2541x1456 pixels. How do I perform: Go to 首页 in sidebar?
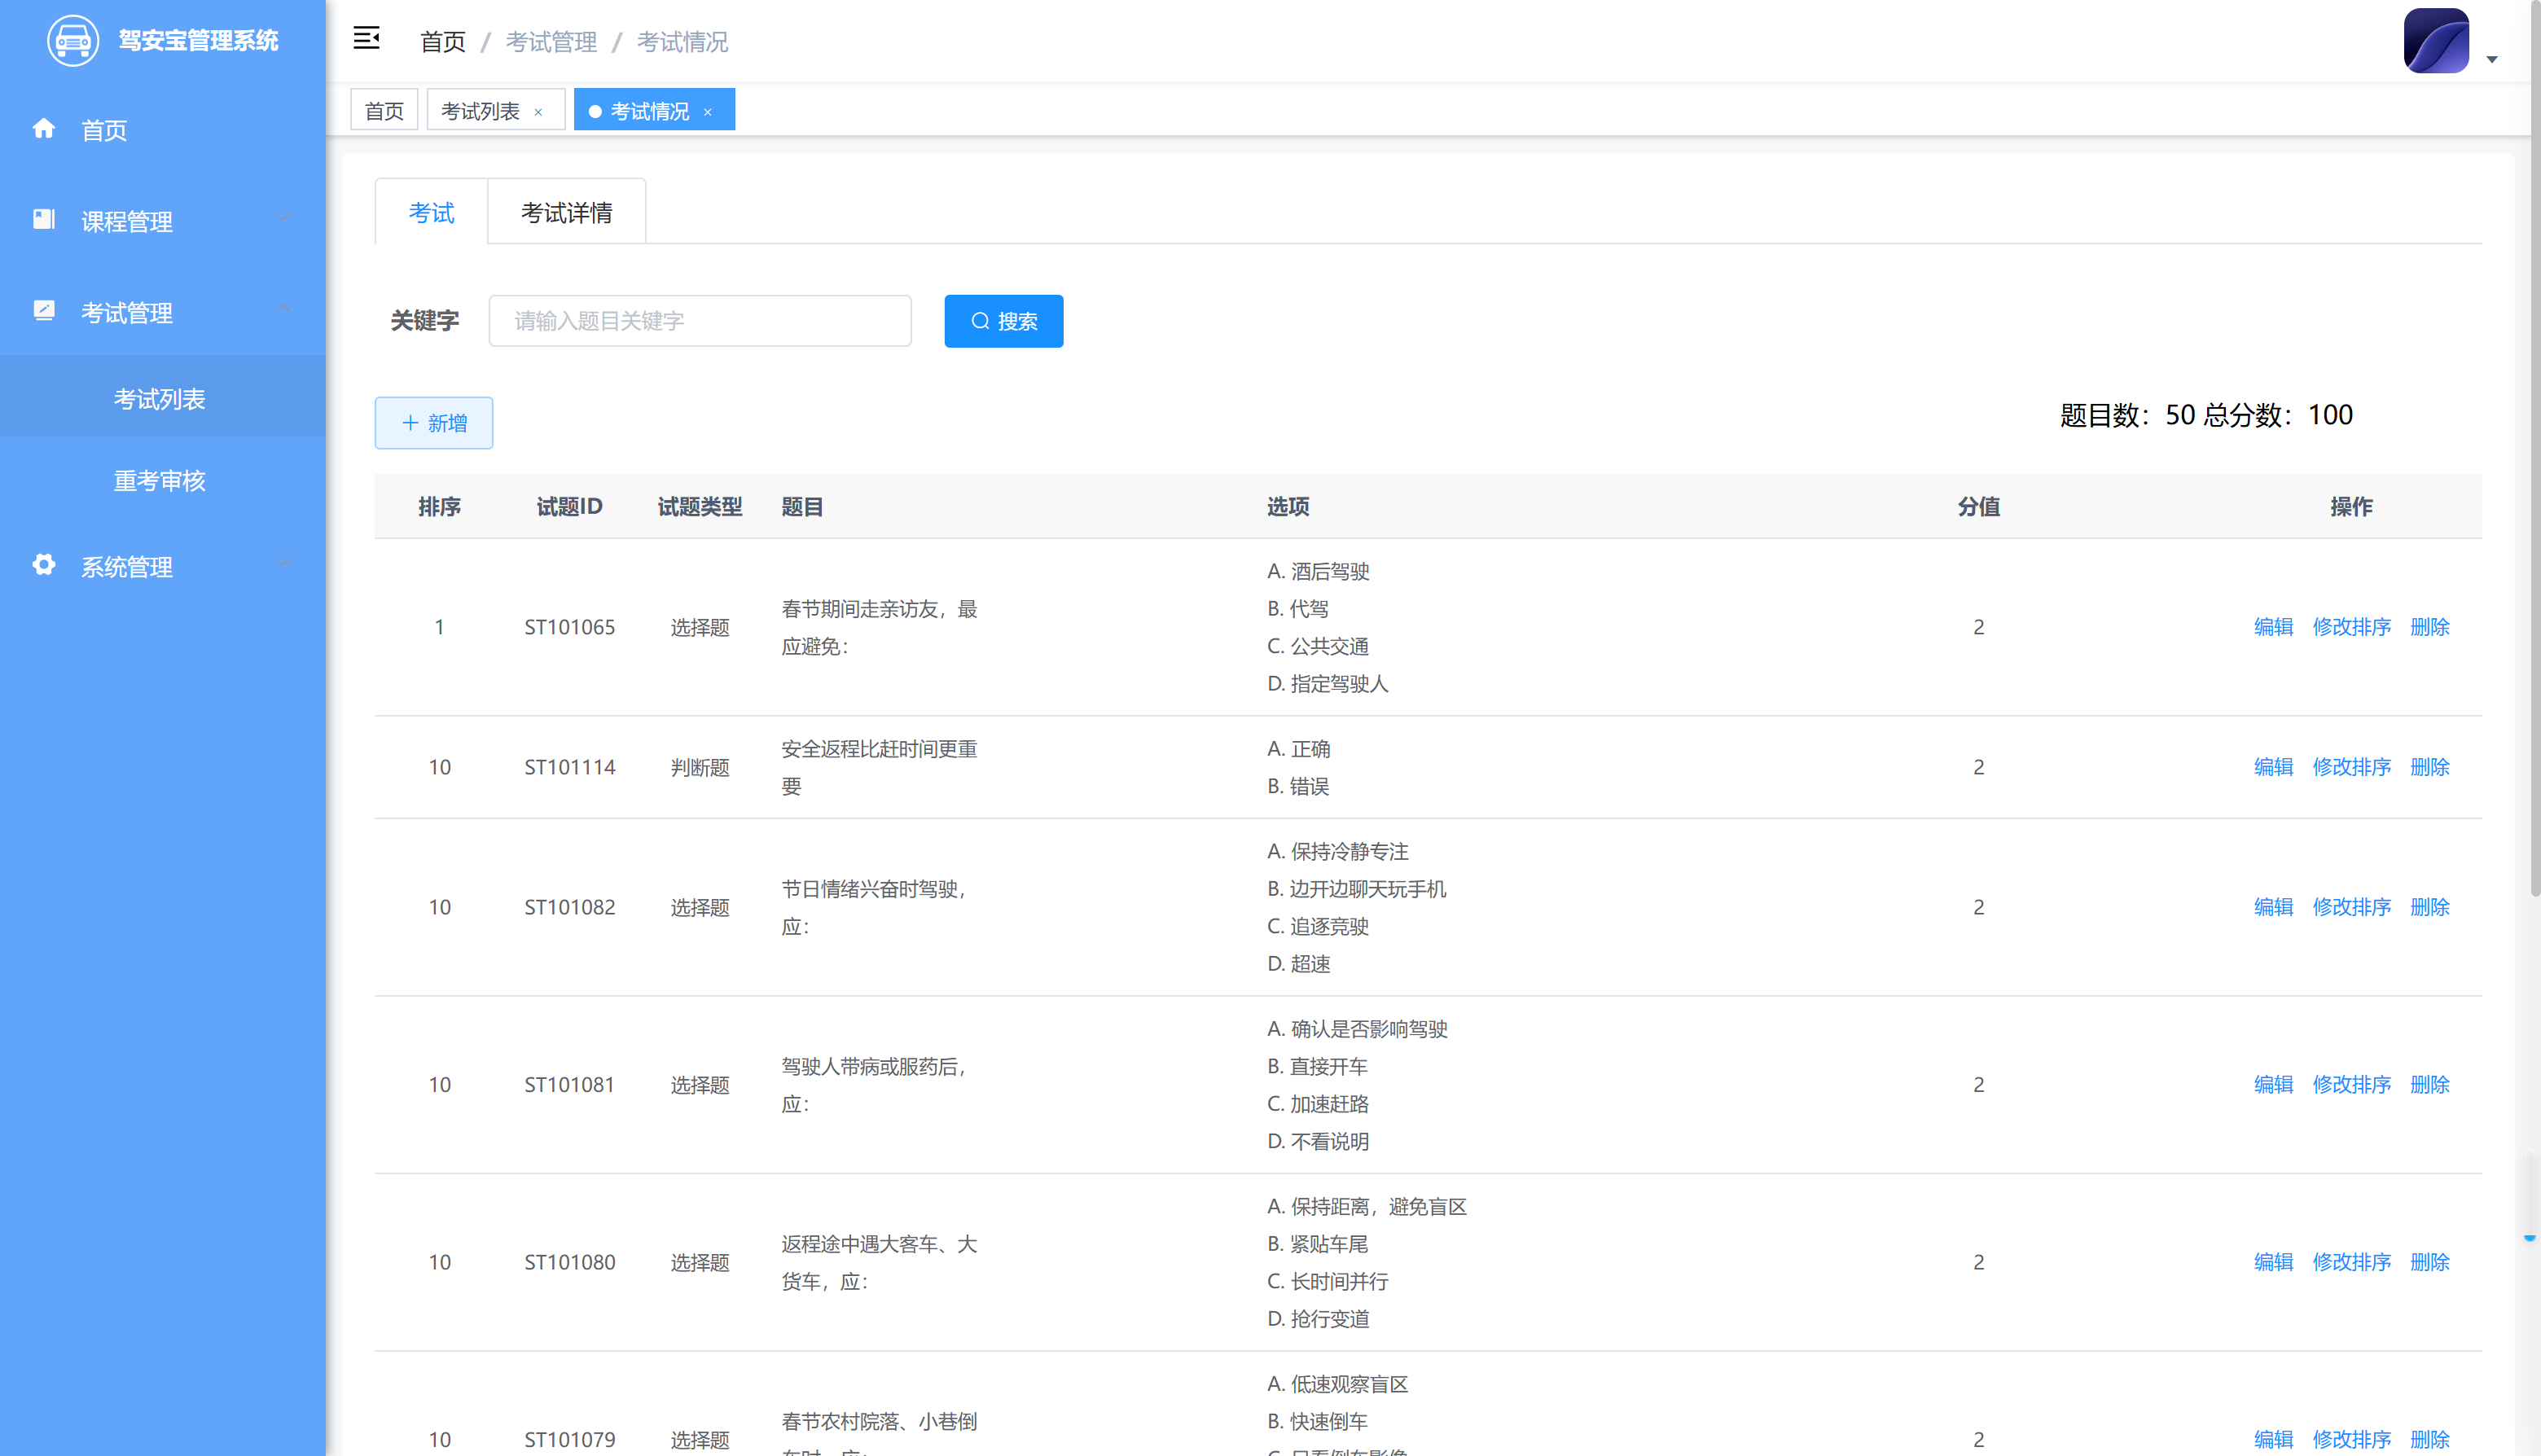click(x=162, y=130)
